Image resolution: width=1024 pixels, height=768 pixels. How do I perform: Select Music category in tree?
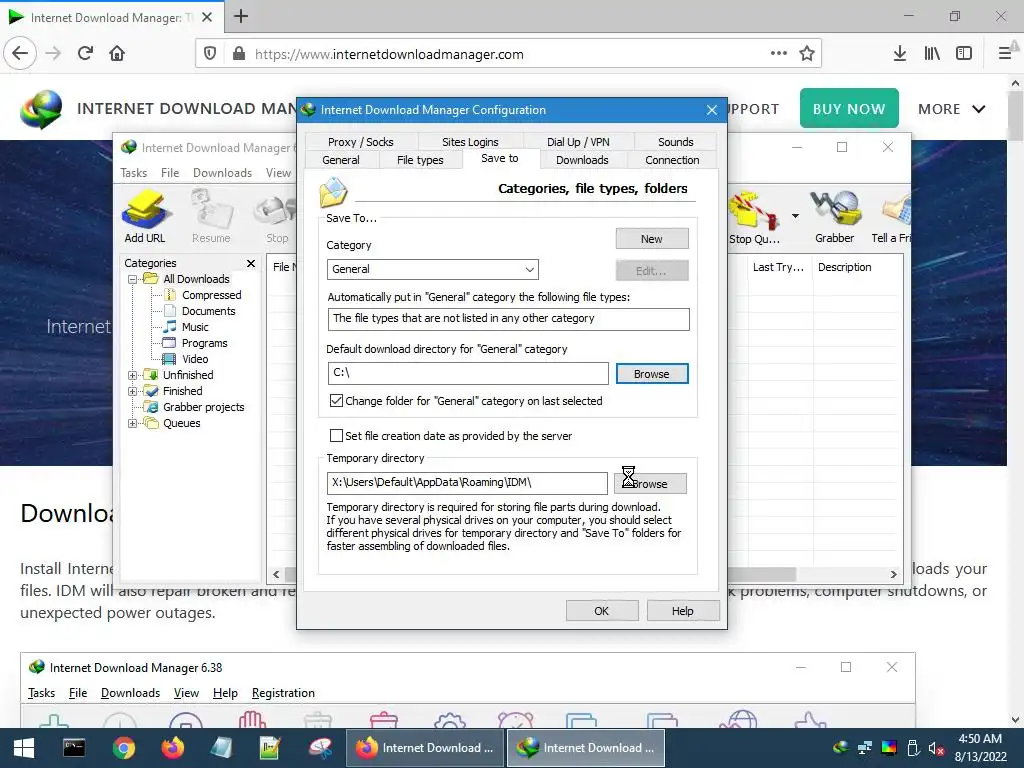point(195,327)
